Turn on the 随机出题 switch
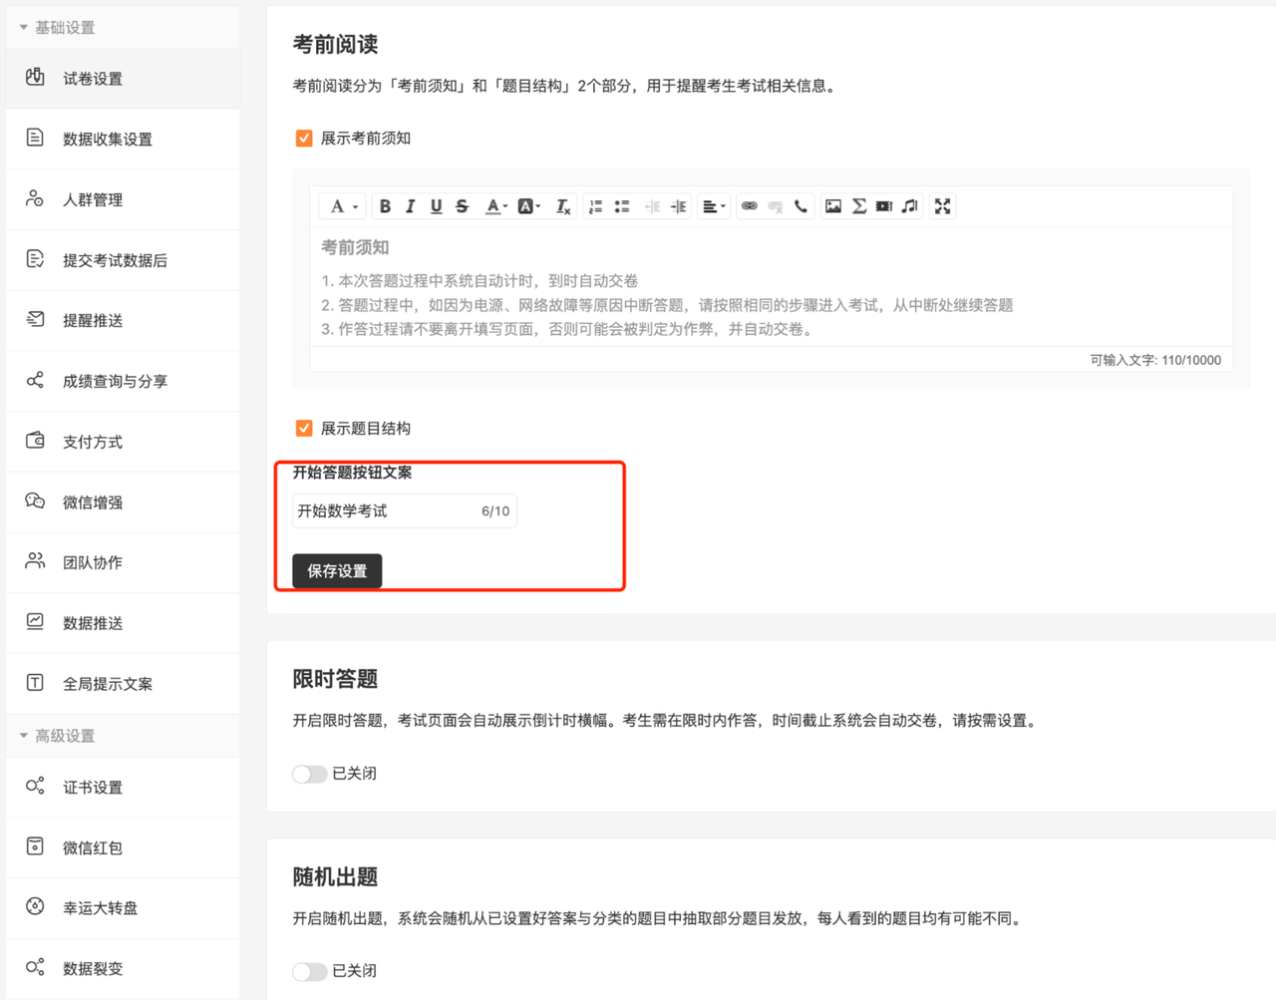Viewport: 1276px width, 1000px height. (310, 971)
